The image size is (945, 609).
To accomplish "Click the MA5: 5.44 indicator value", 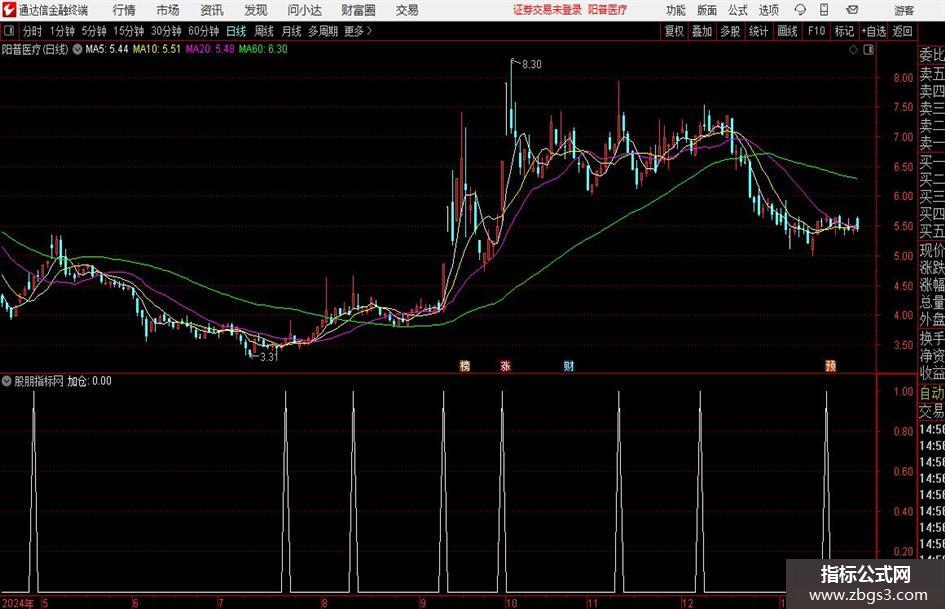I will (106, 49).
